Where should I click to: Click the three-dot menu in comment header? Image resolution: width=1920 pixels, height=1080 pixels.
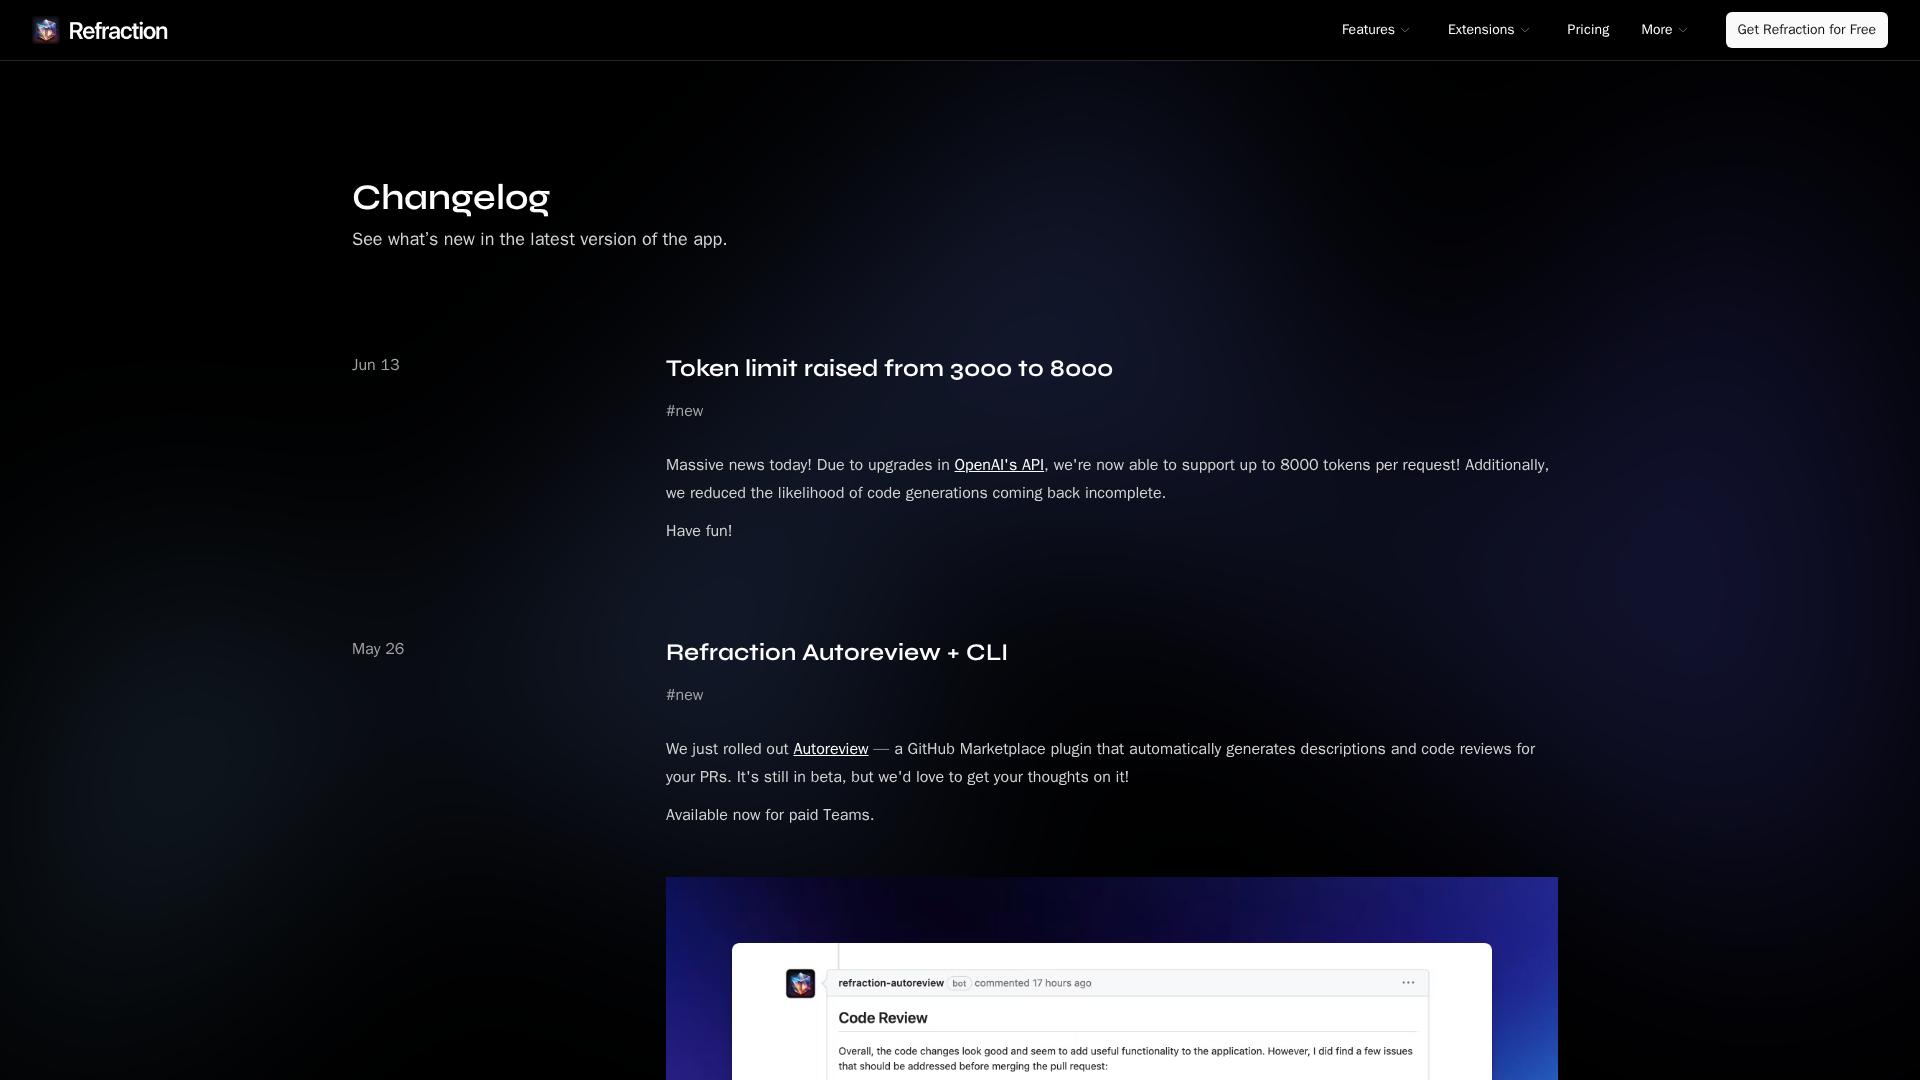point(1408,983)
